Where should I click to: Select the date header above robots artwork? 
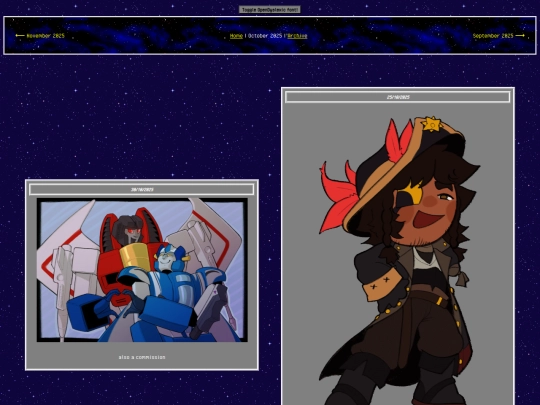coord(142,189)
